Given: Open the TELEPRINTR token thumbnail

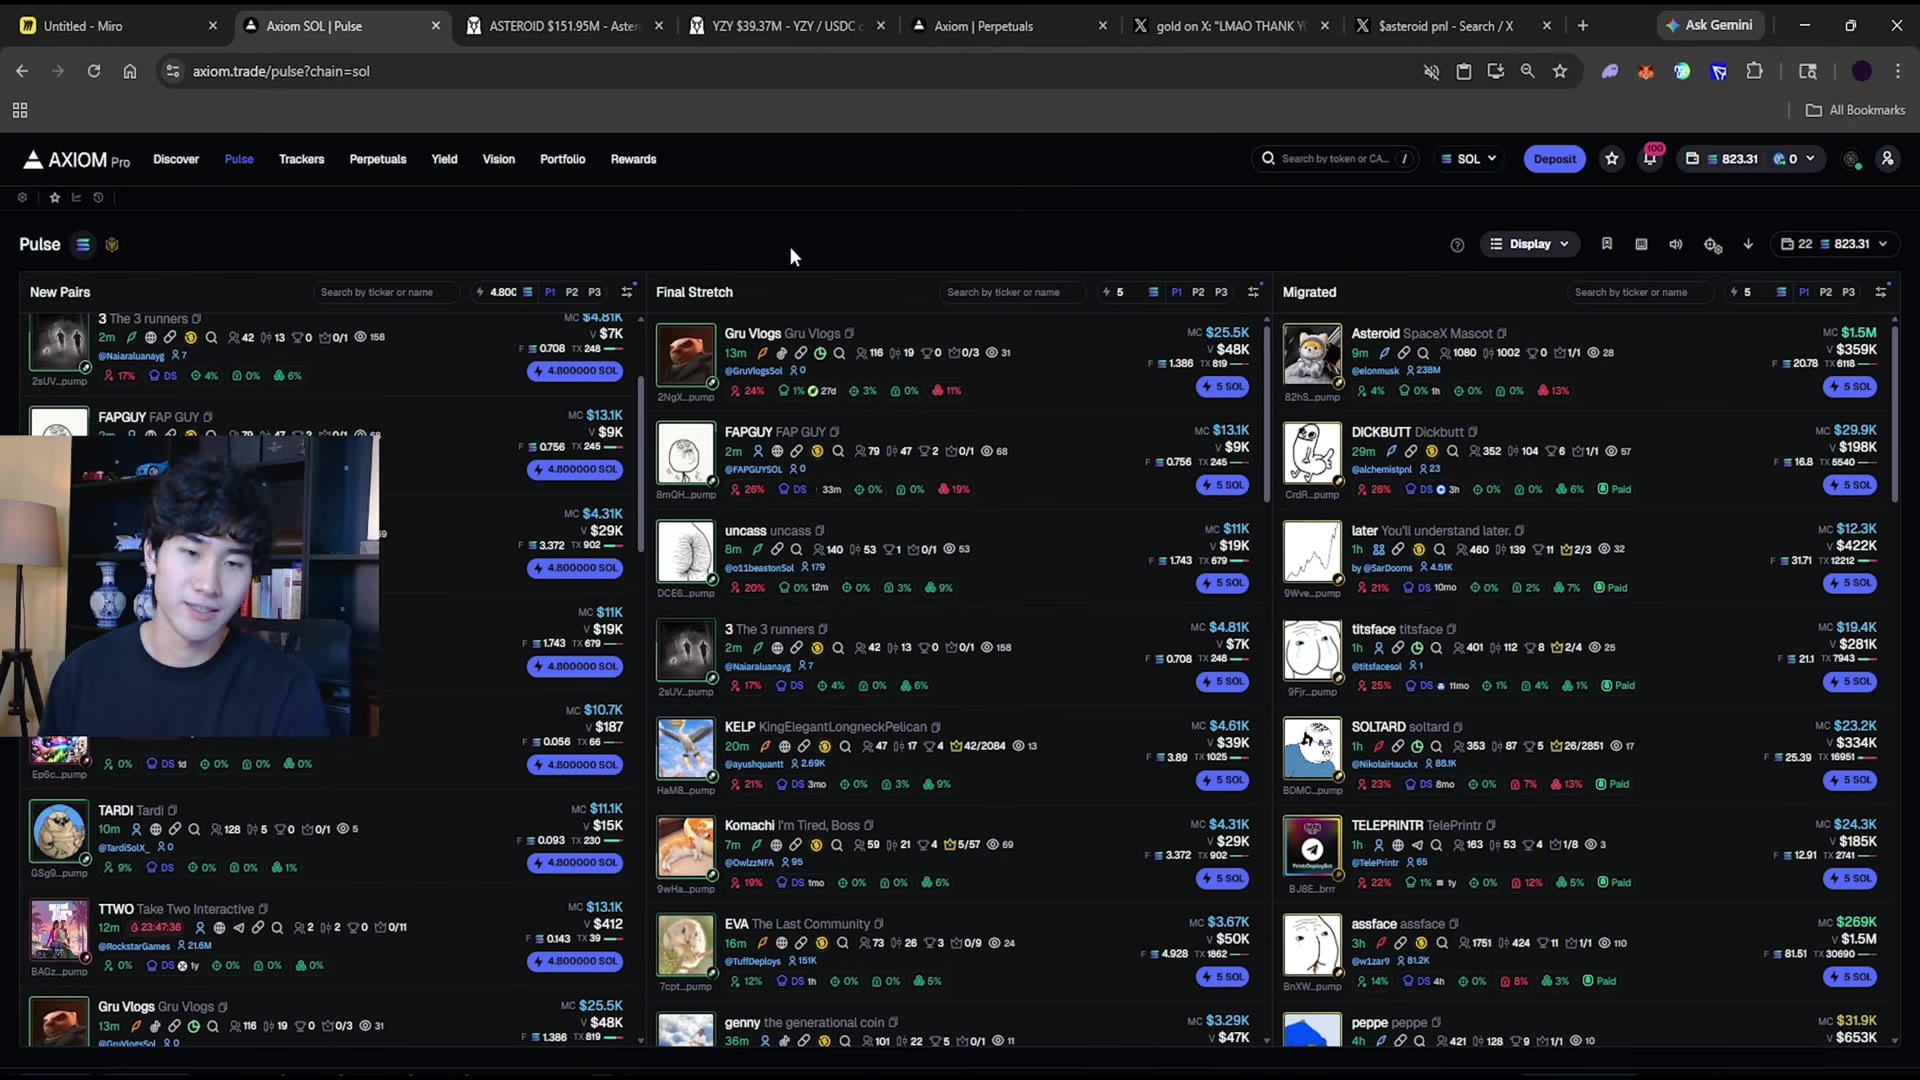Looking at the screenshot, I should (x=1312, y=847).
